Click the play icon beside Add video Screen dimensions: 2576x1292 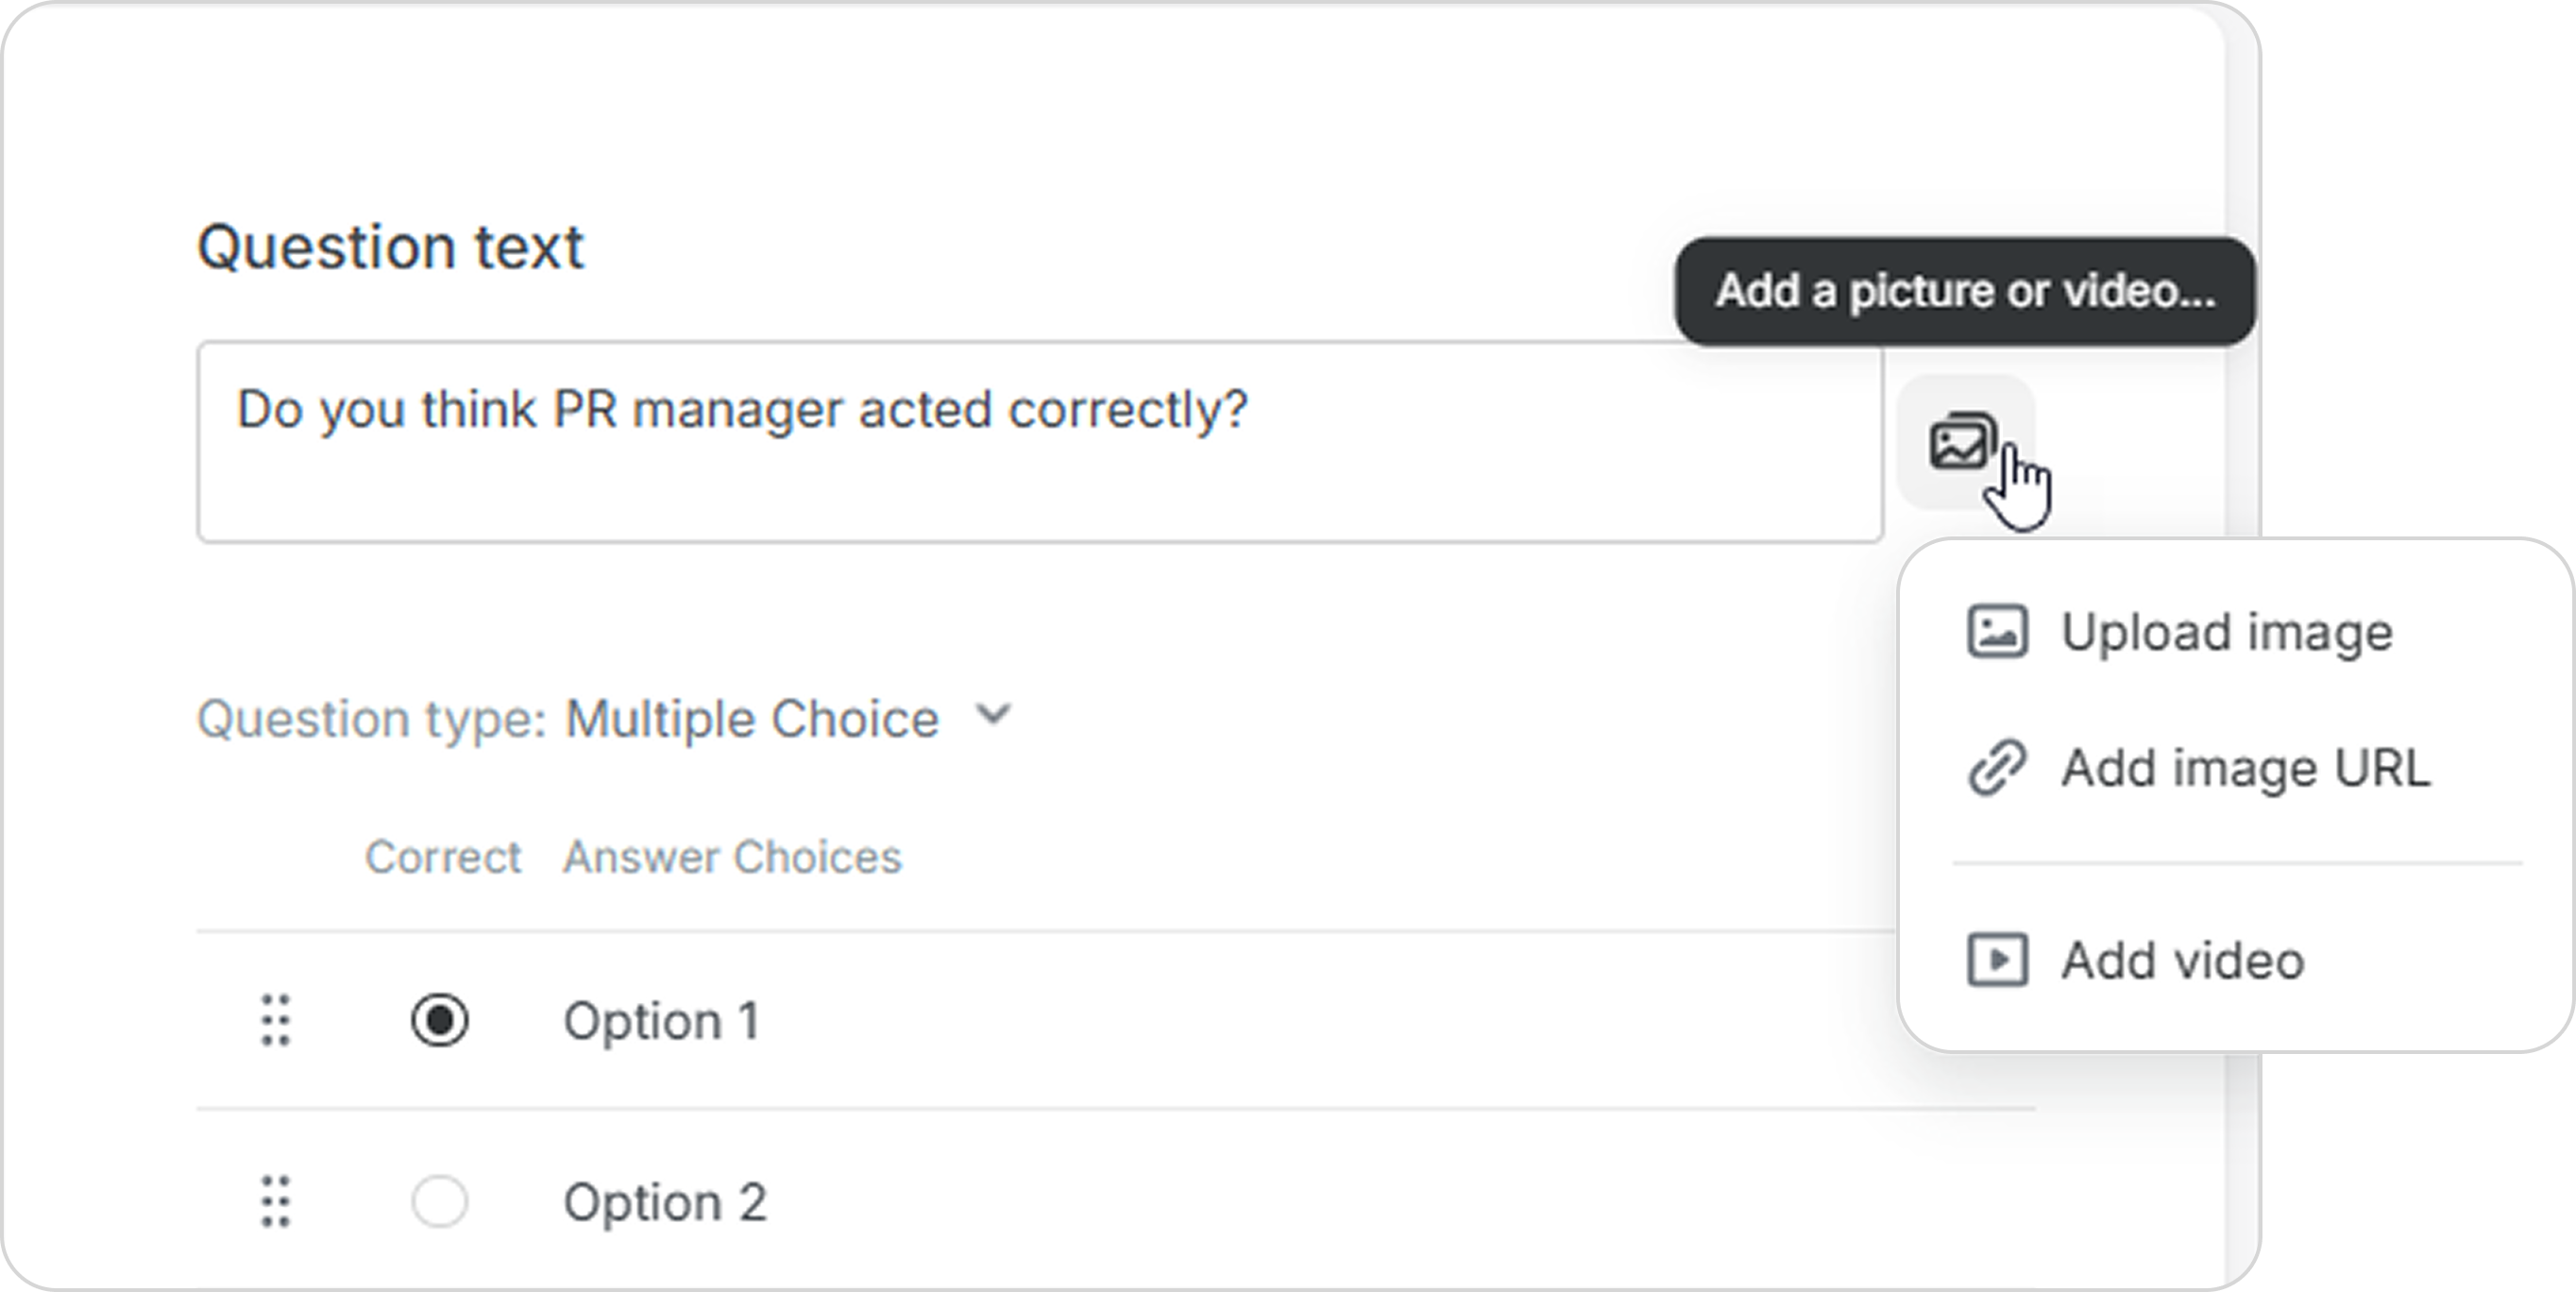(x=1997, y=960)
